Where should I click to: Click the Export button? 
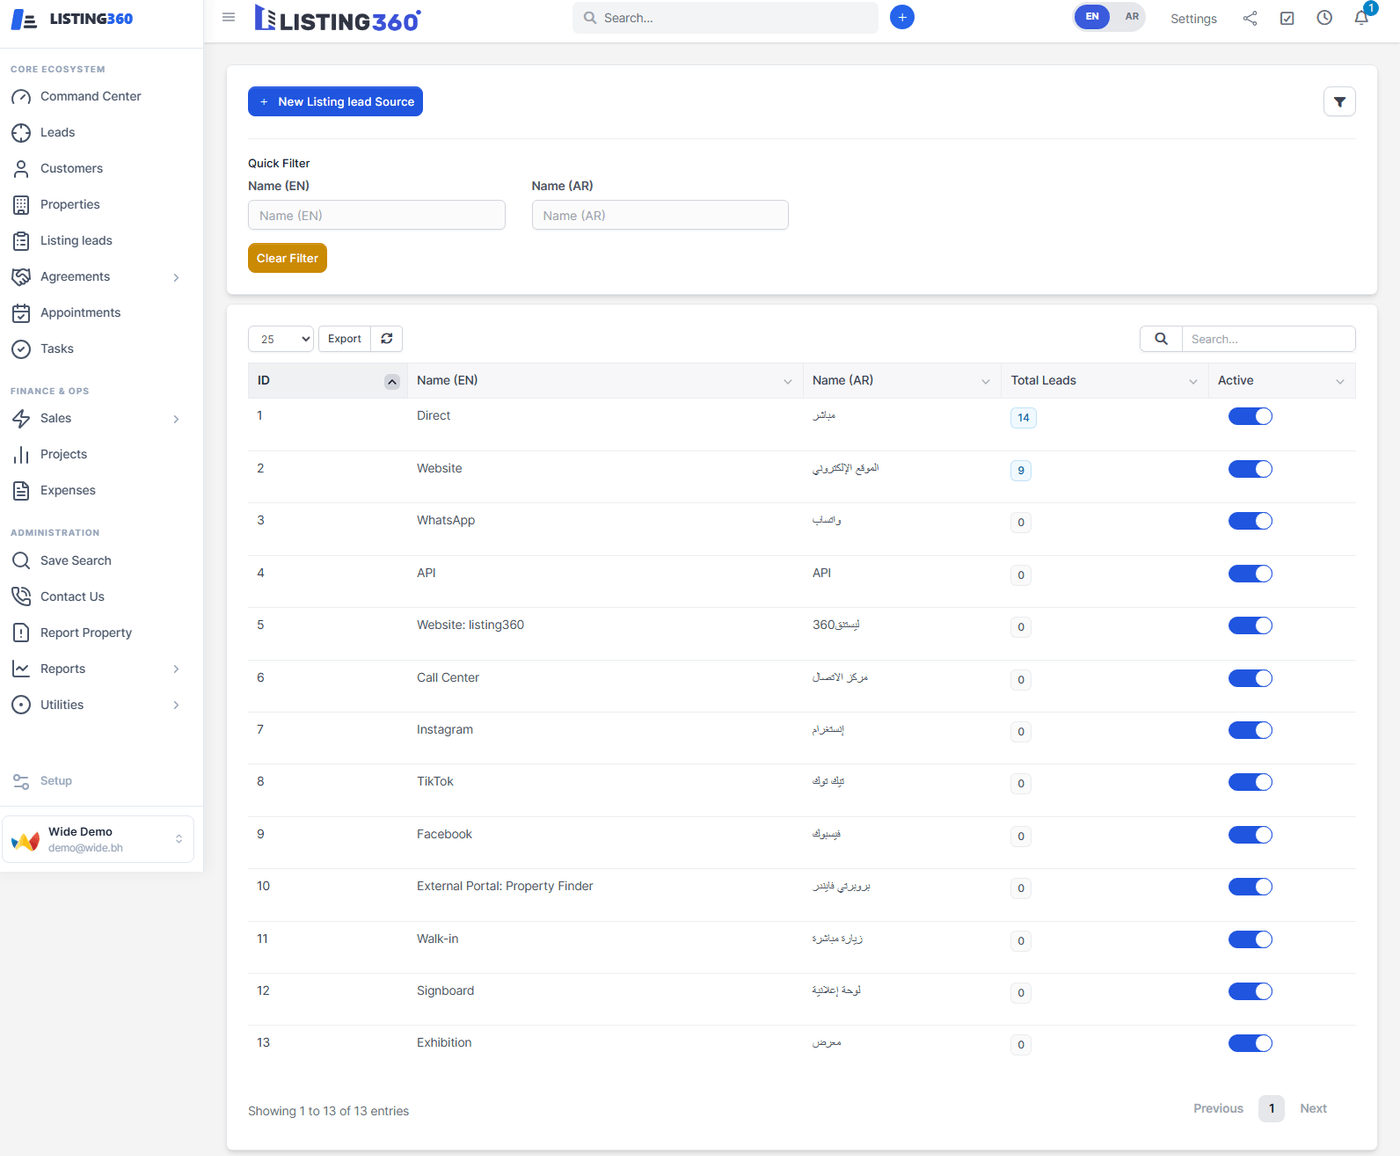tap(344, 339)
